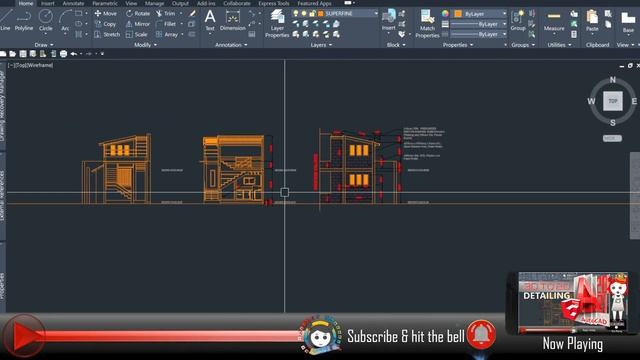Select the Circle tool
The width and height of the screenshot is (640, 360).
(x=45, y=20)
